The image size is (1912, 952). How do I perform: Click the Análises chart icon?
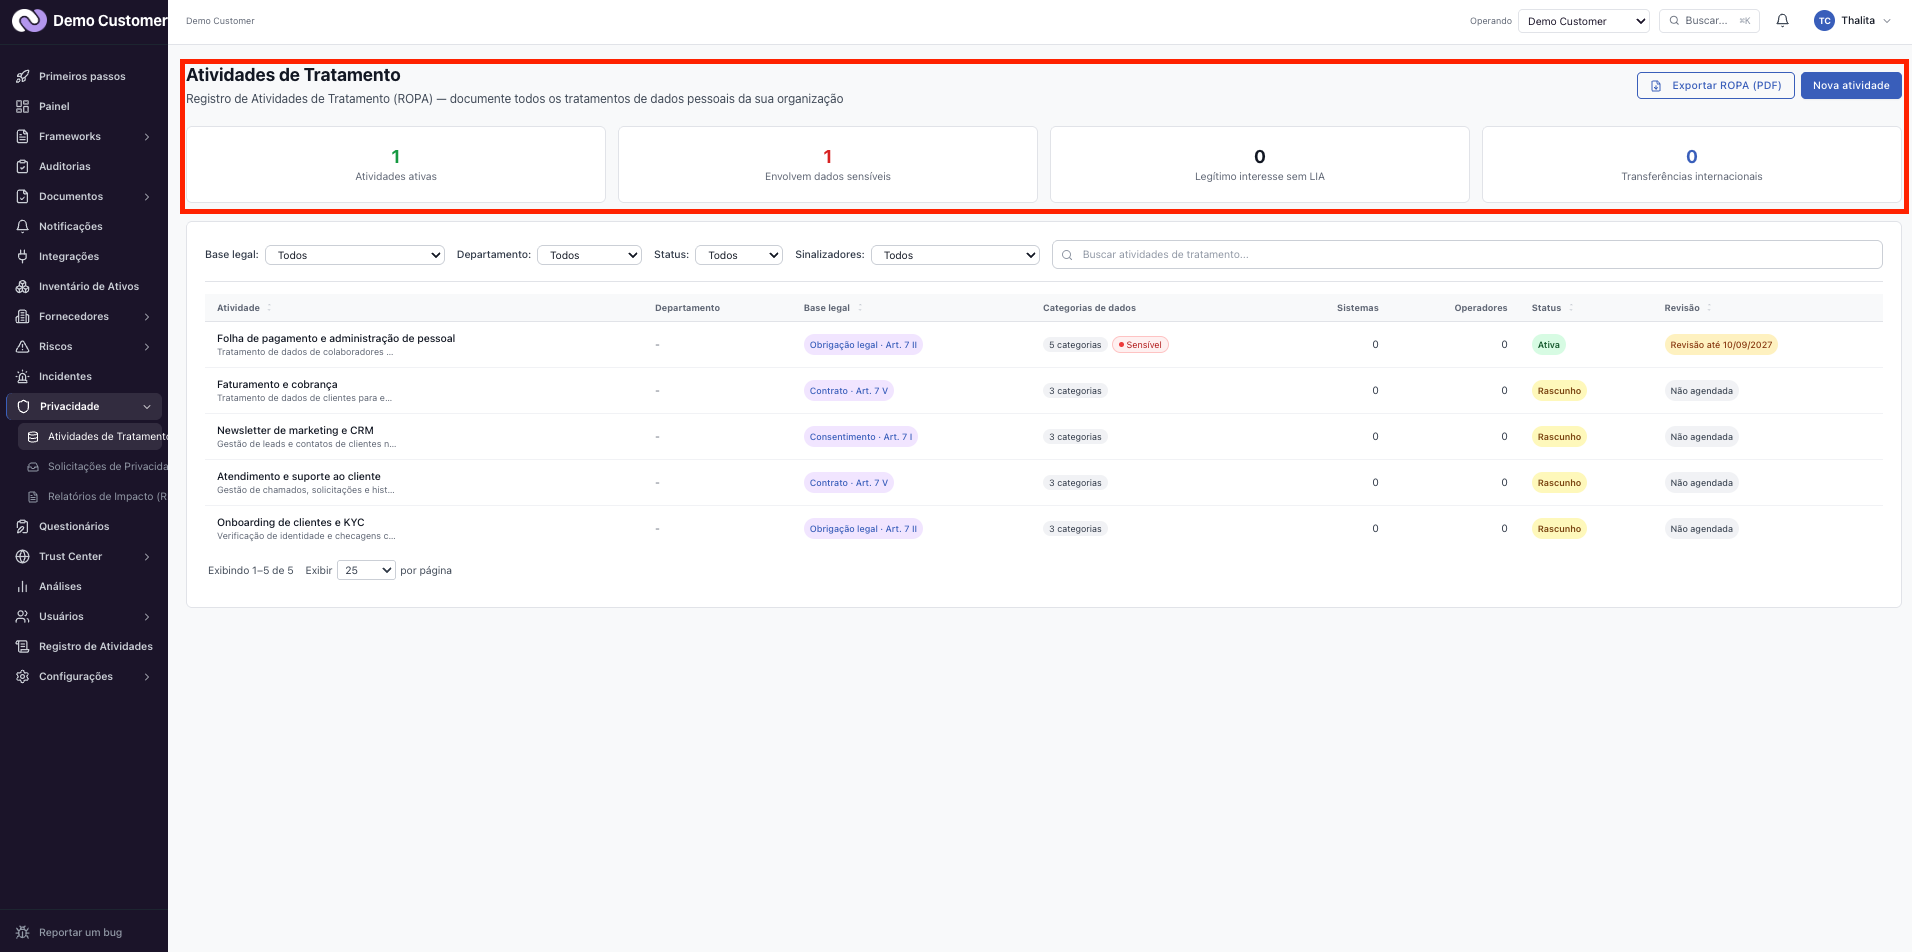pos(22,586)
